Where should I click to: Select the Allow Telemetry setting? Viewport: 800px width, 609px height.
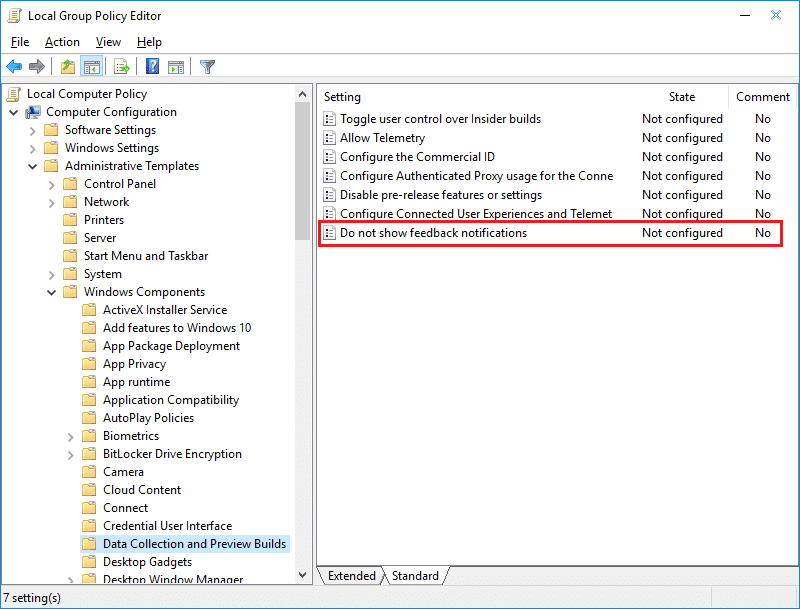(382, 138)
